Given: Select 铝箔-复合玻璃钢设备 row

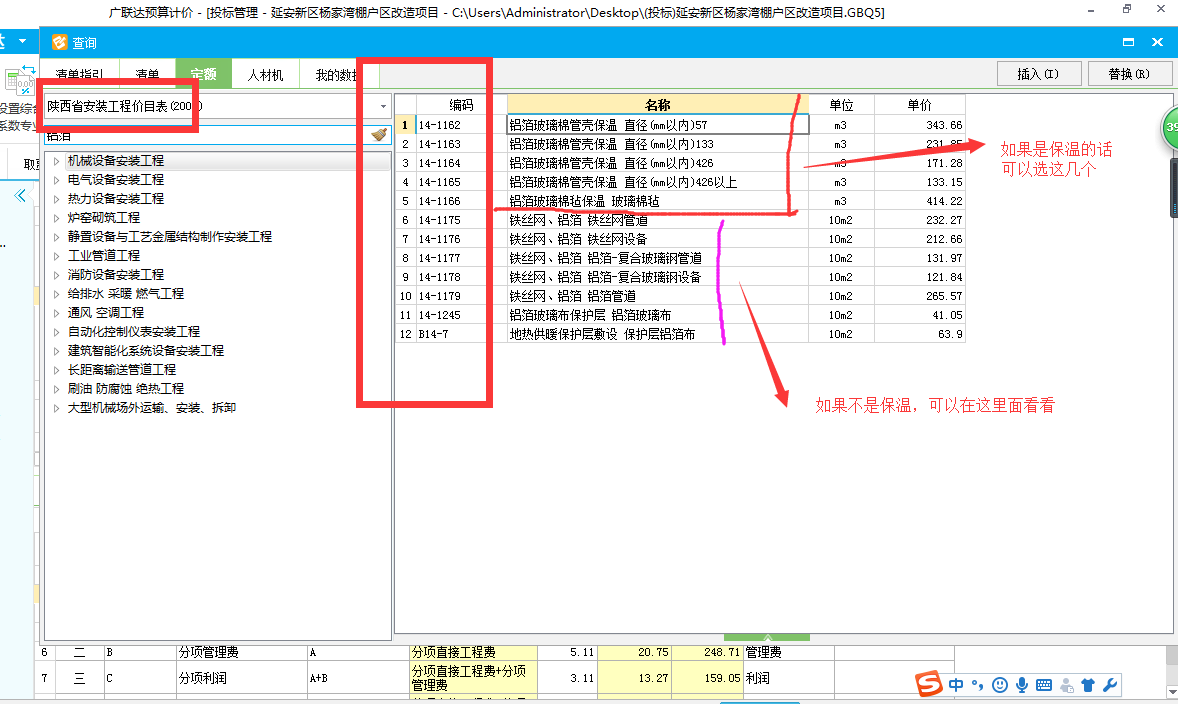Looking at the screenshot, I should pos(680,277).
